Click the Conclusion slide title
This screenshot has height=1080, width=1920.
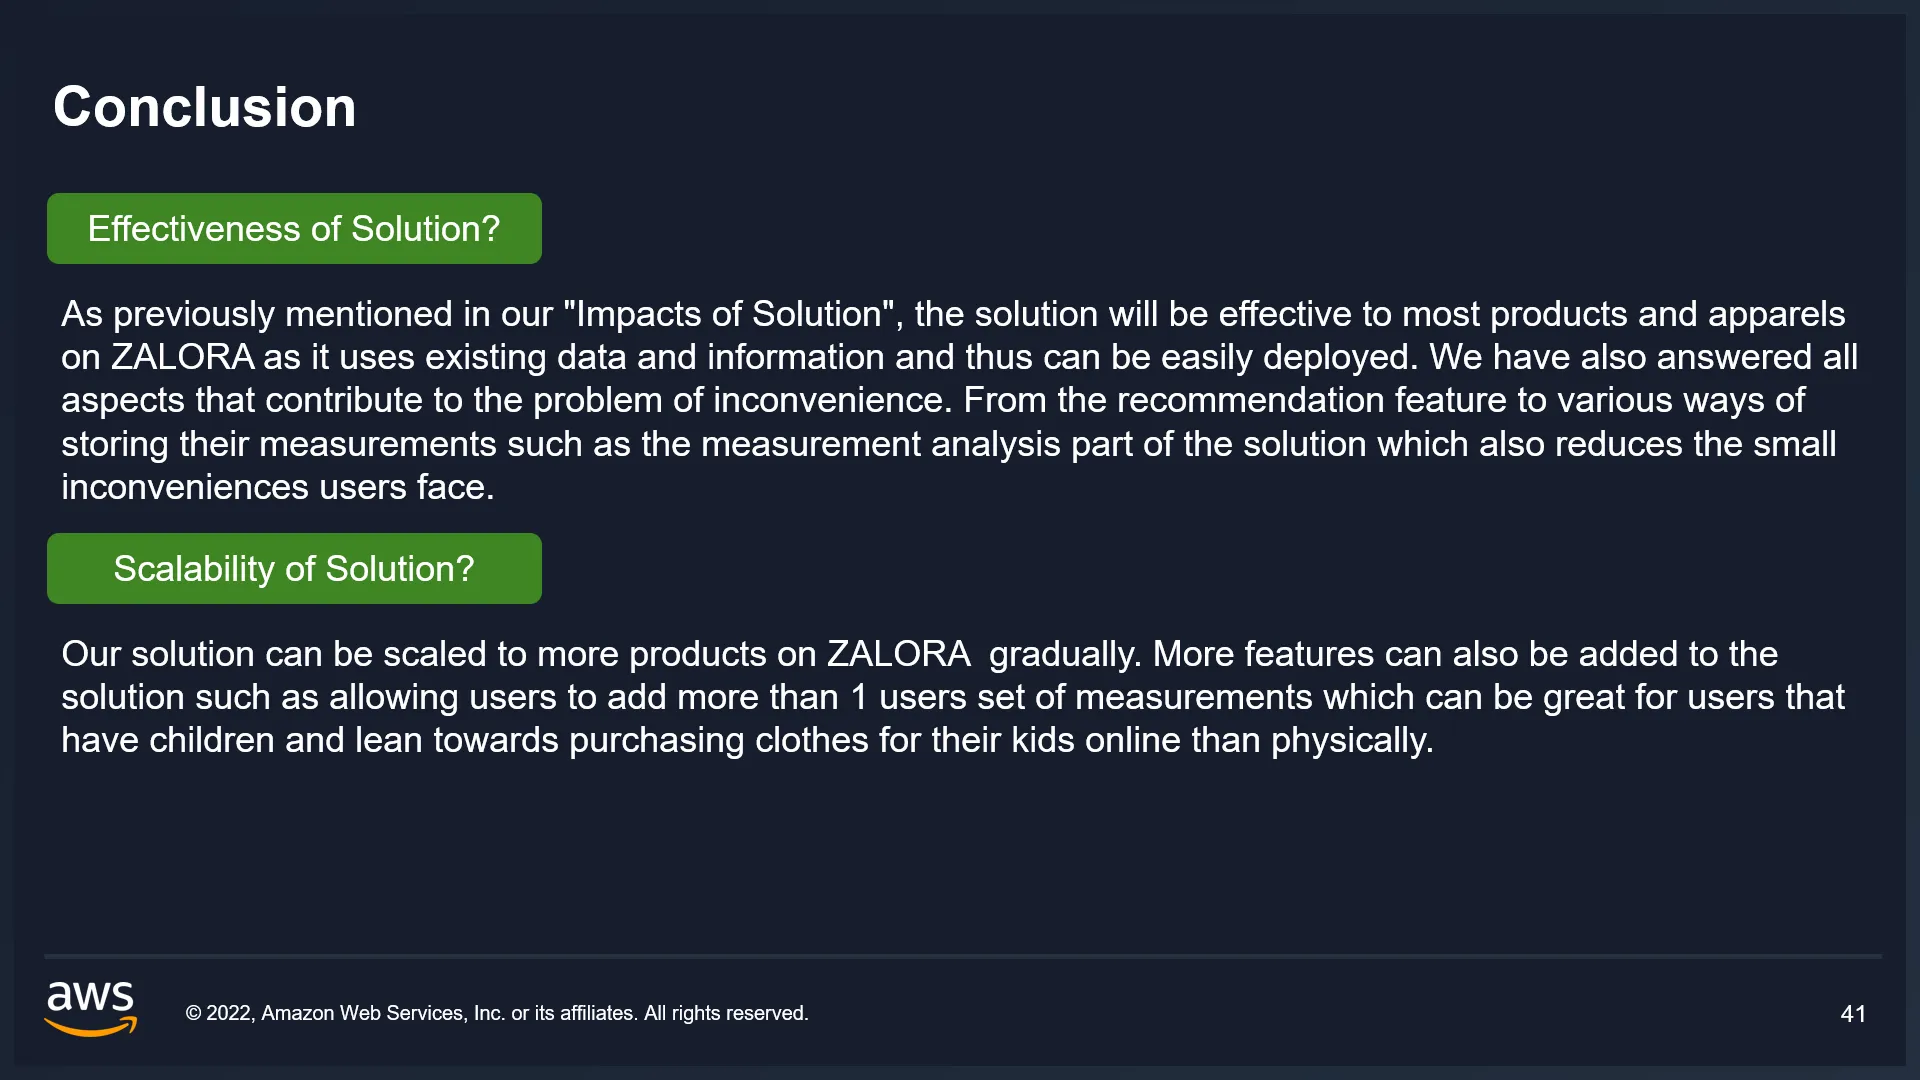click(x=205, y=107)
